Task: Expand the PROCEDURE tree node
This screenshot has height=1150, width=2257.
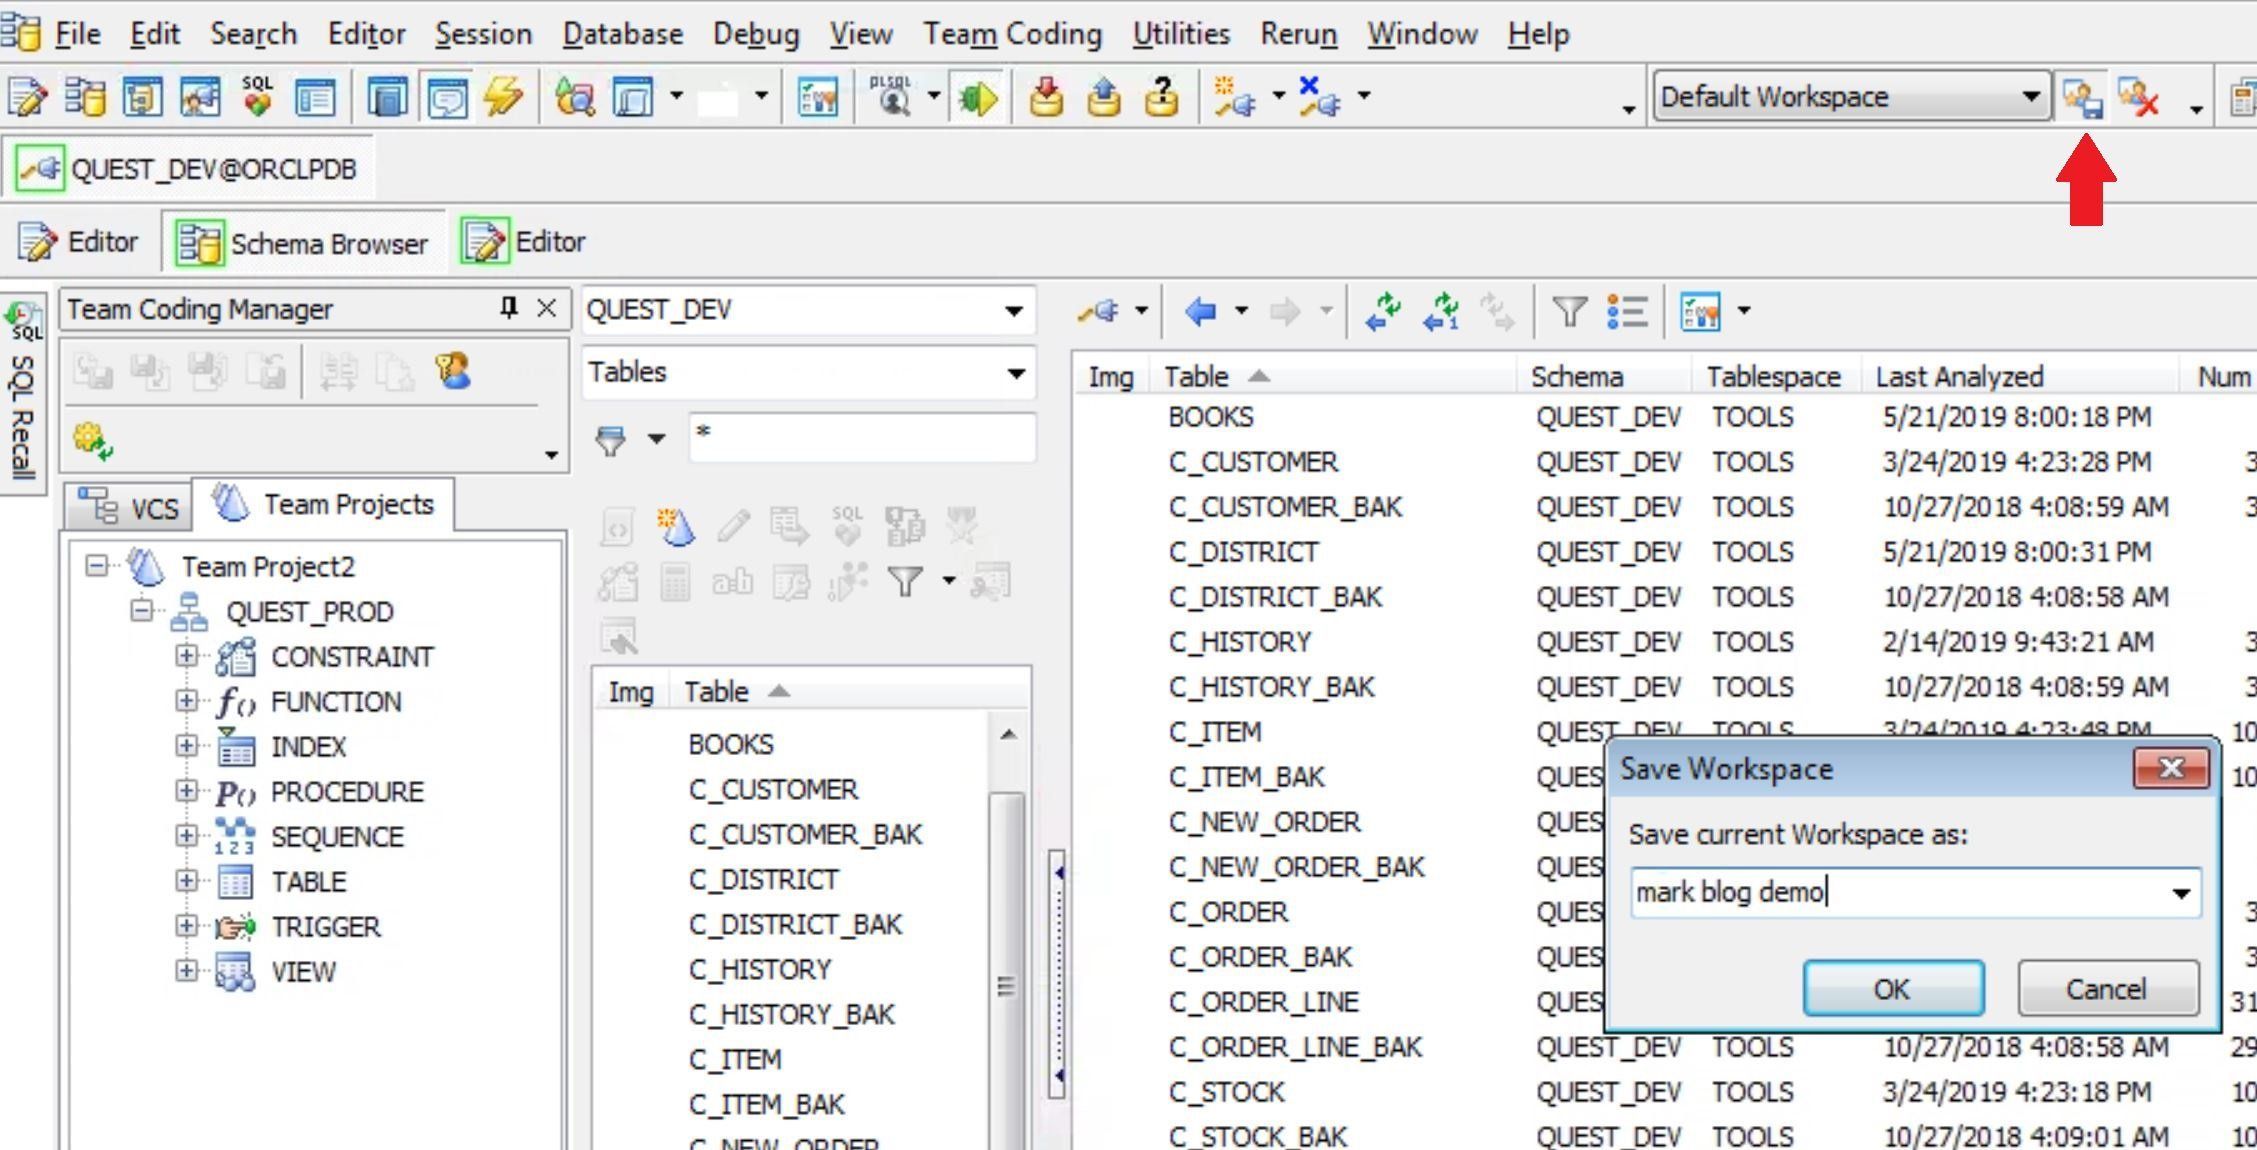Action: click(186, 791)
